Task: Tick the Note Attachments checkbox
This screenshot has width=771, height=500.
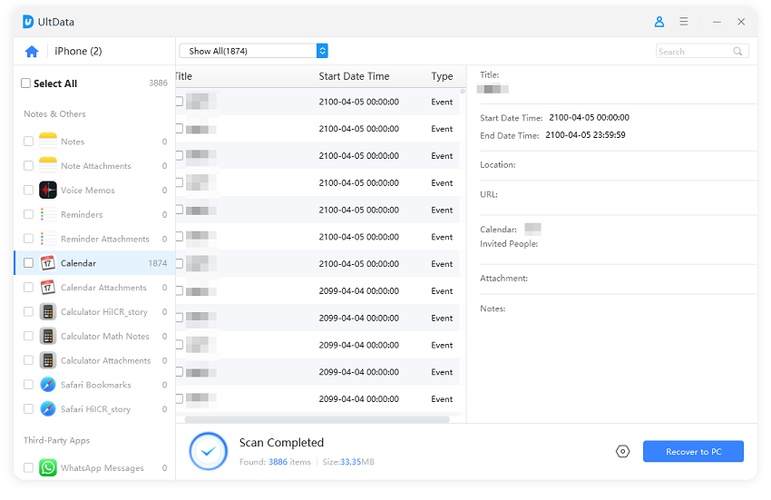Action: click(29, 166)
